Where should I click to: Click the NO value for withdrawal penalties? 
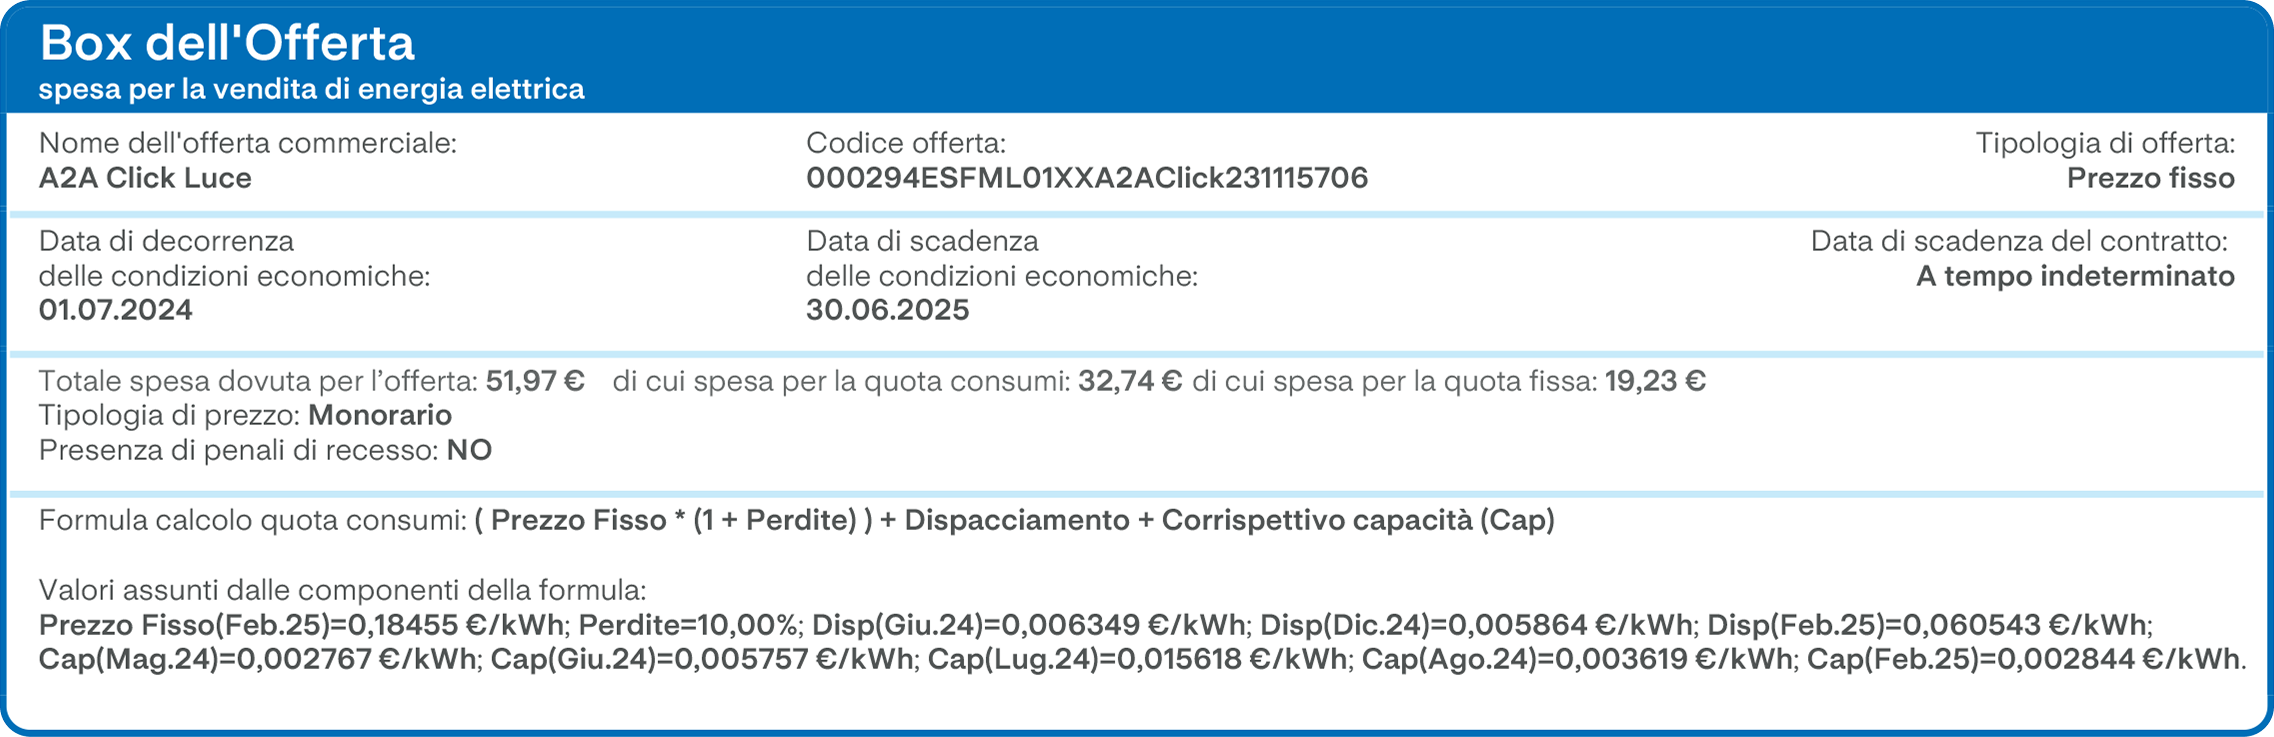tap(469, 450)
